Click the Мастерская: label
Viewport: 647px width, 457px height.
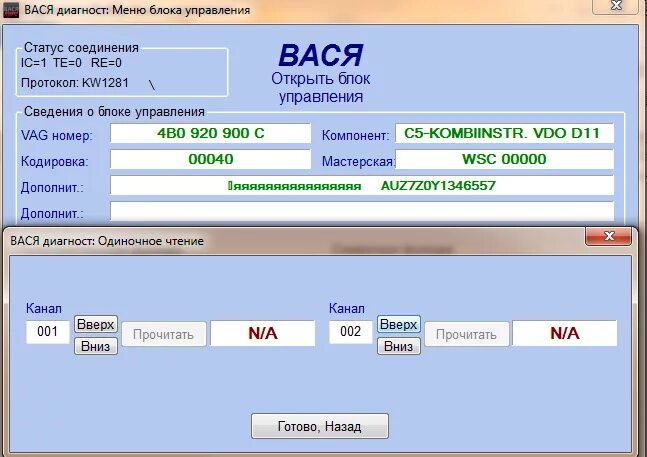click(358, 161)
